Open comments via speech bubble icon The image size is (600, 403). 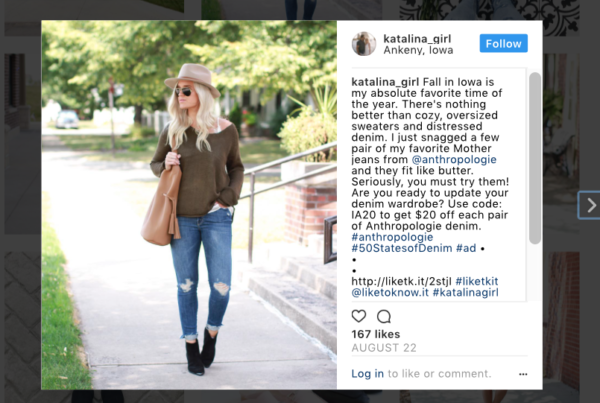coord(384,317)
